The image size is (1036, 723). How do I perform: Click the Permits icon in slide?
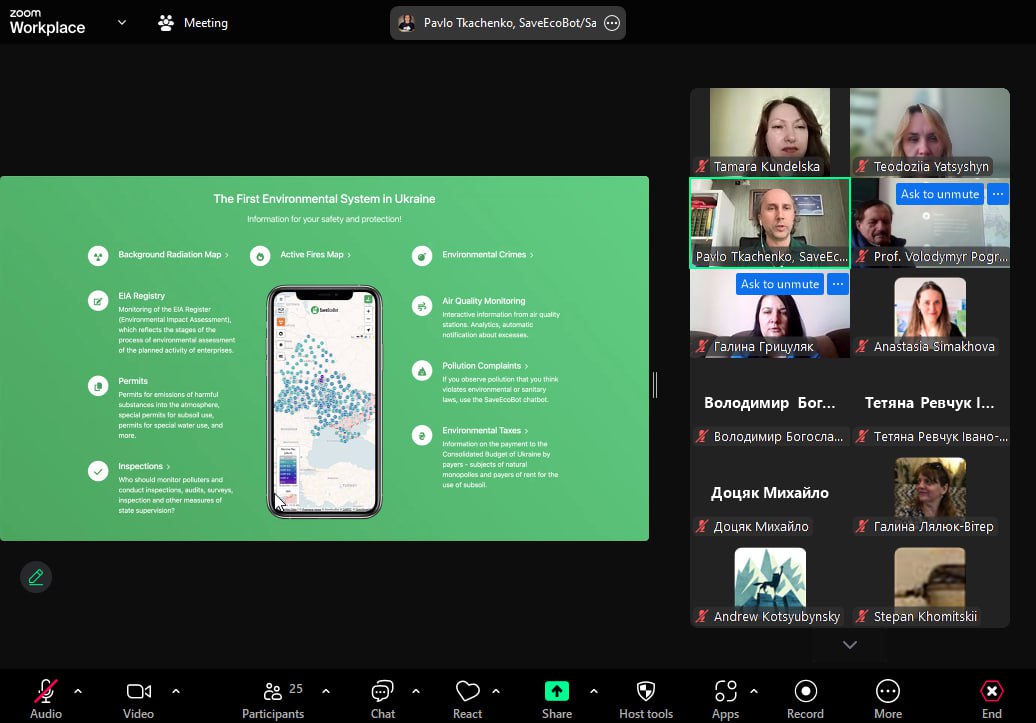tap(98, 386)
